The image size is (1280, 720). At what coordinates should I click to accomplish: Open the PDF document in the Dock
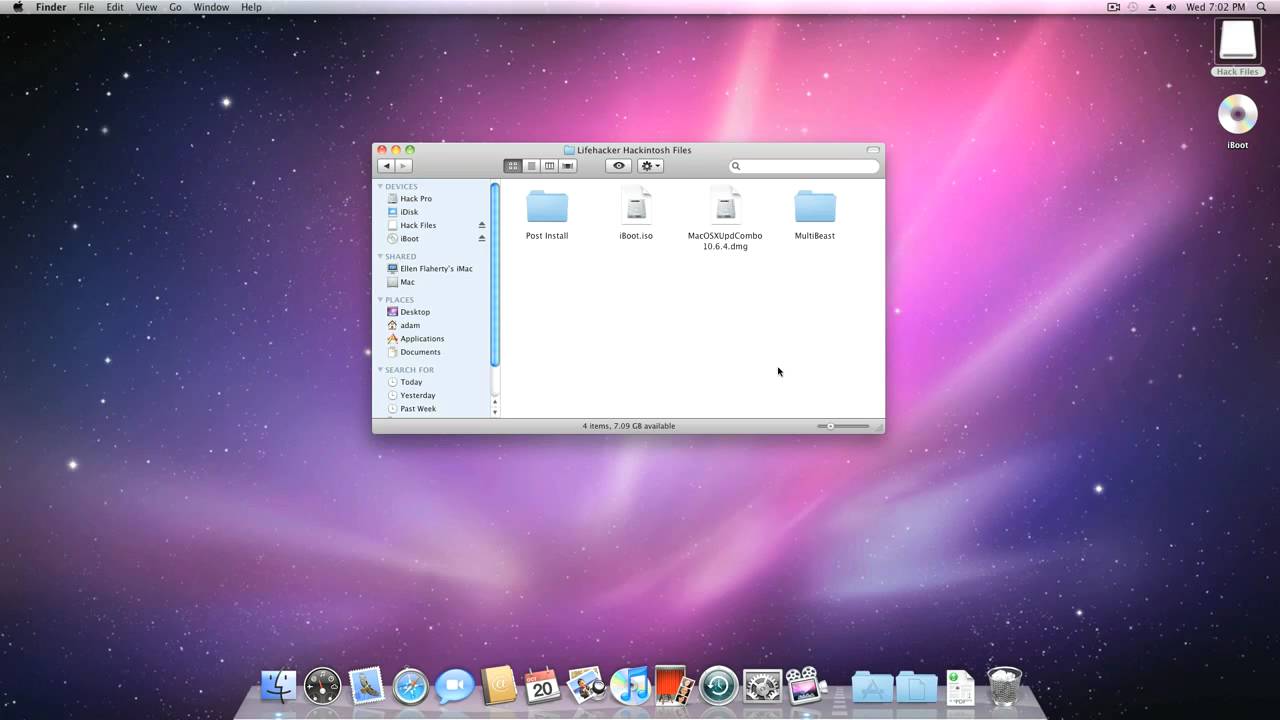pyautogui.click(x=960, y=687)
